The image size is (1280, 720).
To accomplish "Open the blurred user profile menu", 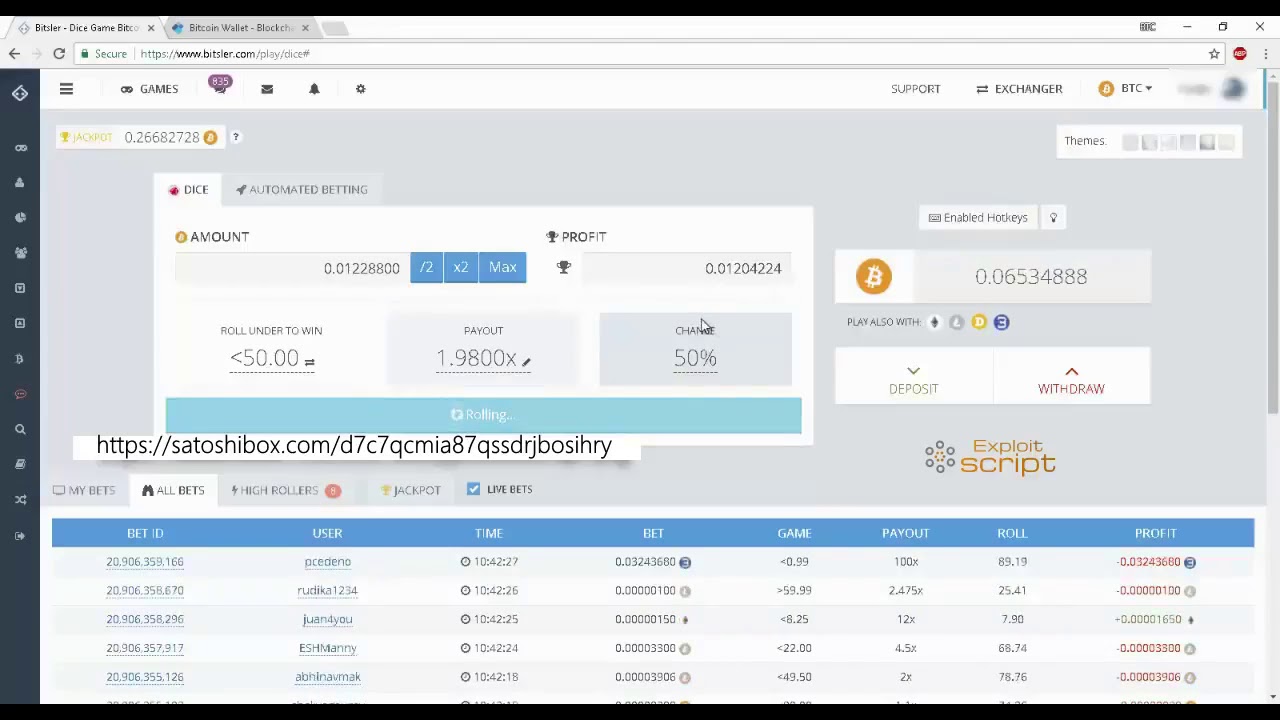I will [1212, 89].
